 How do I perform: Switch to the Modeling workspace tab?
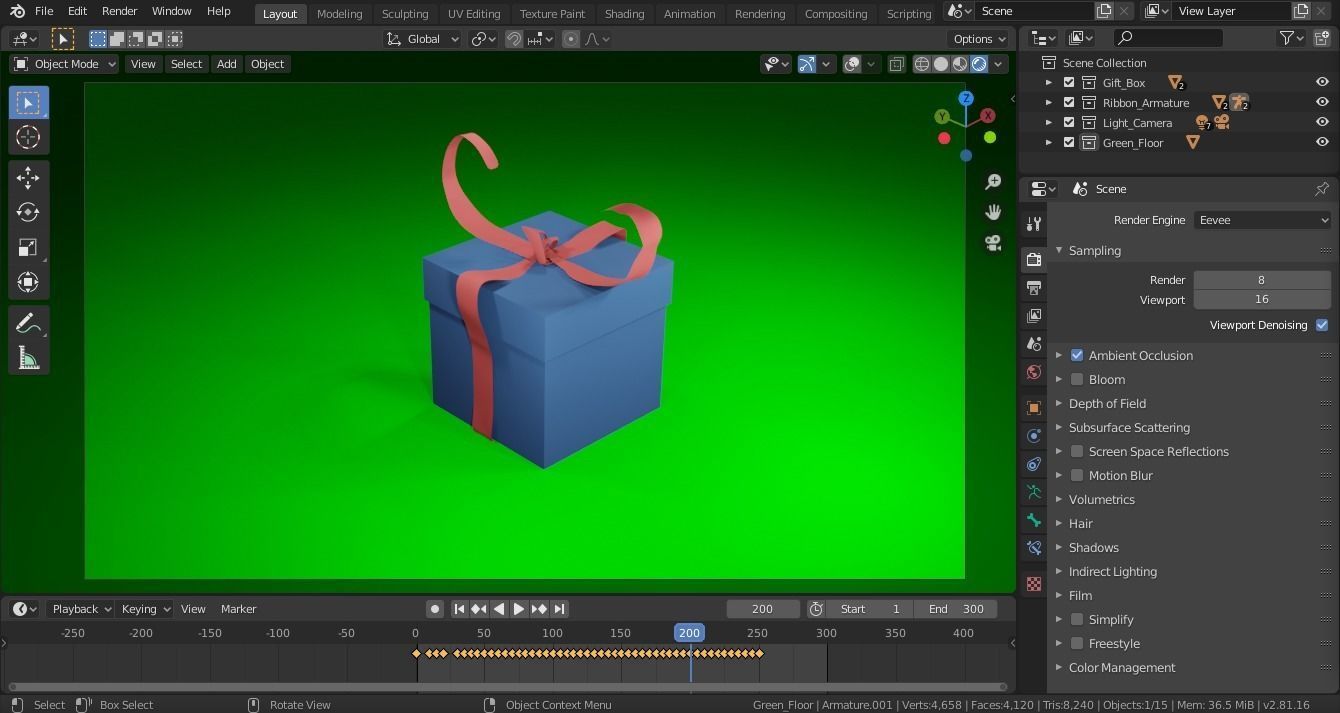point(339,14)
